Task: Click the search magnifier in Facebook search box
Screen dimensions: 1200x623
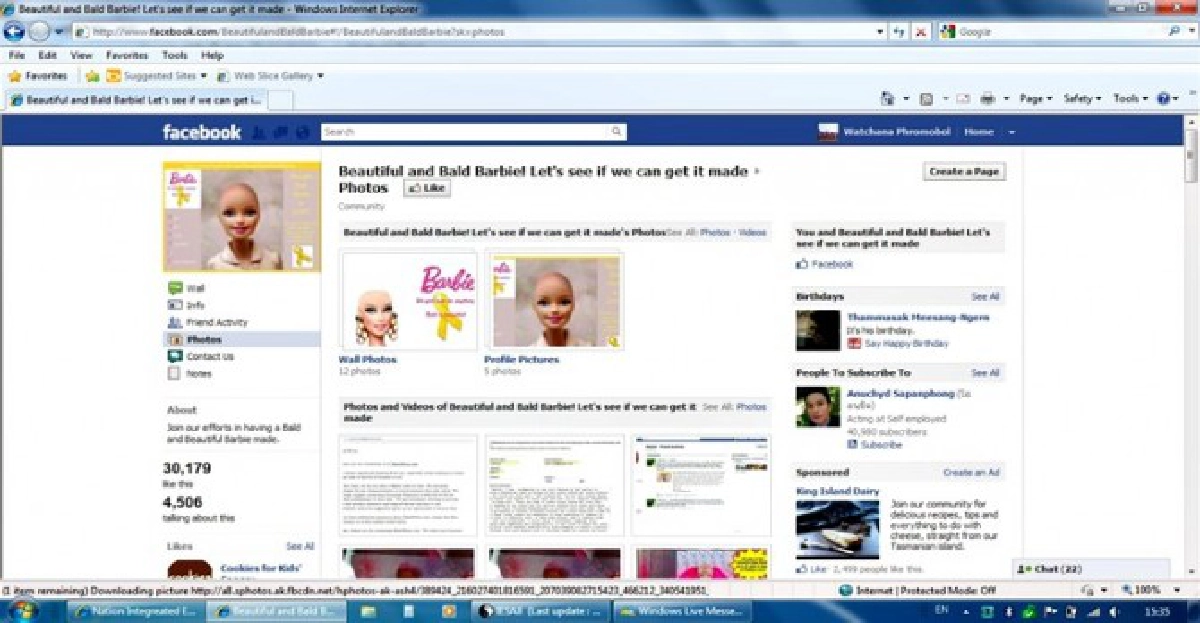Action: (617, 132)
